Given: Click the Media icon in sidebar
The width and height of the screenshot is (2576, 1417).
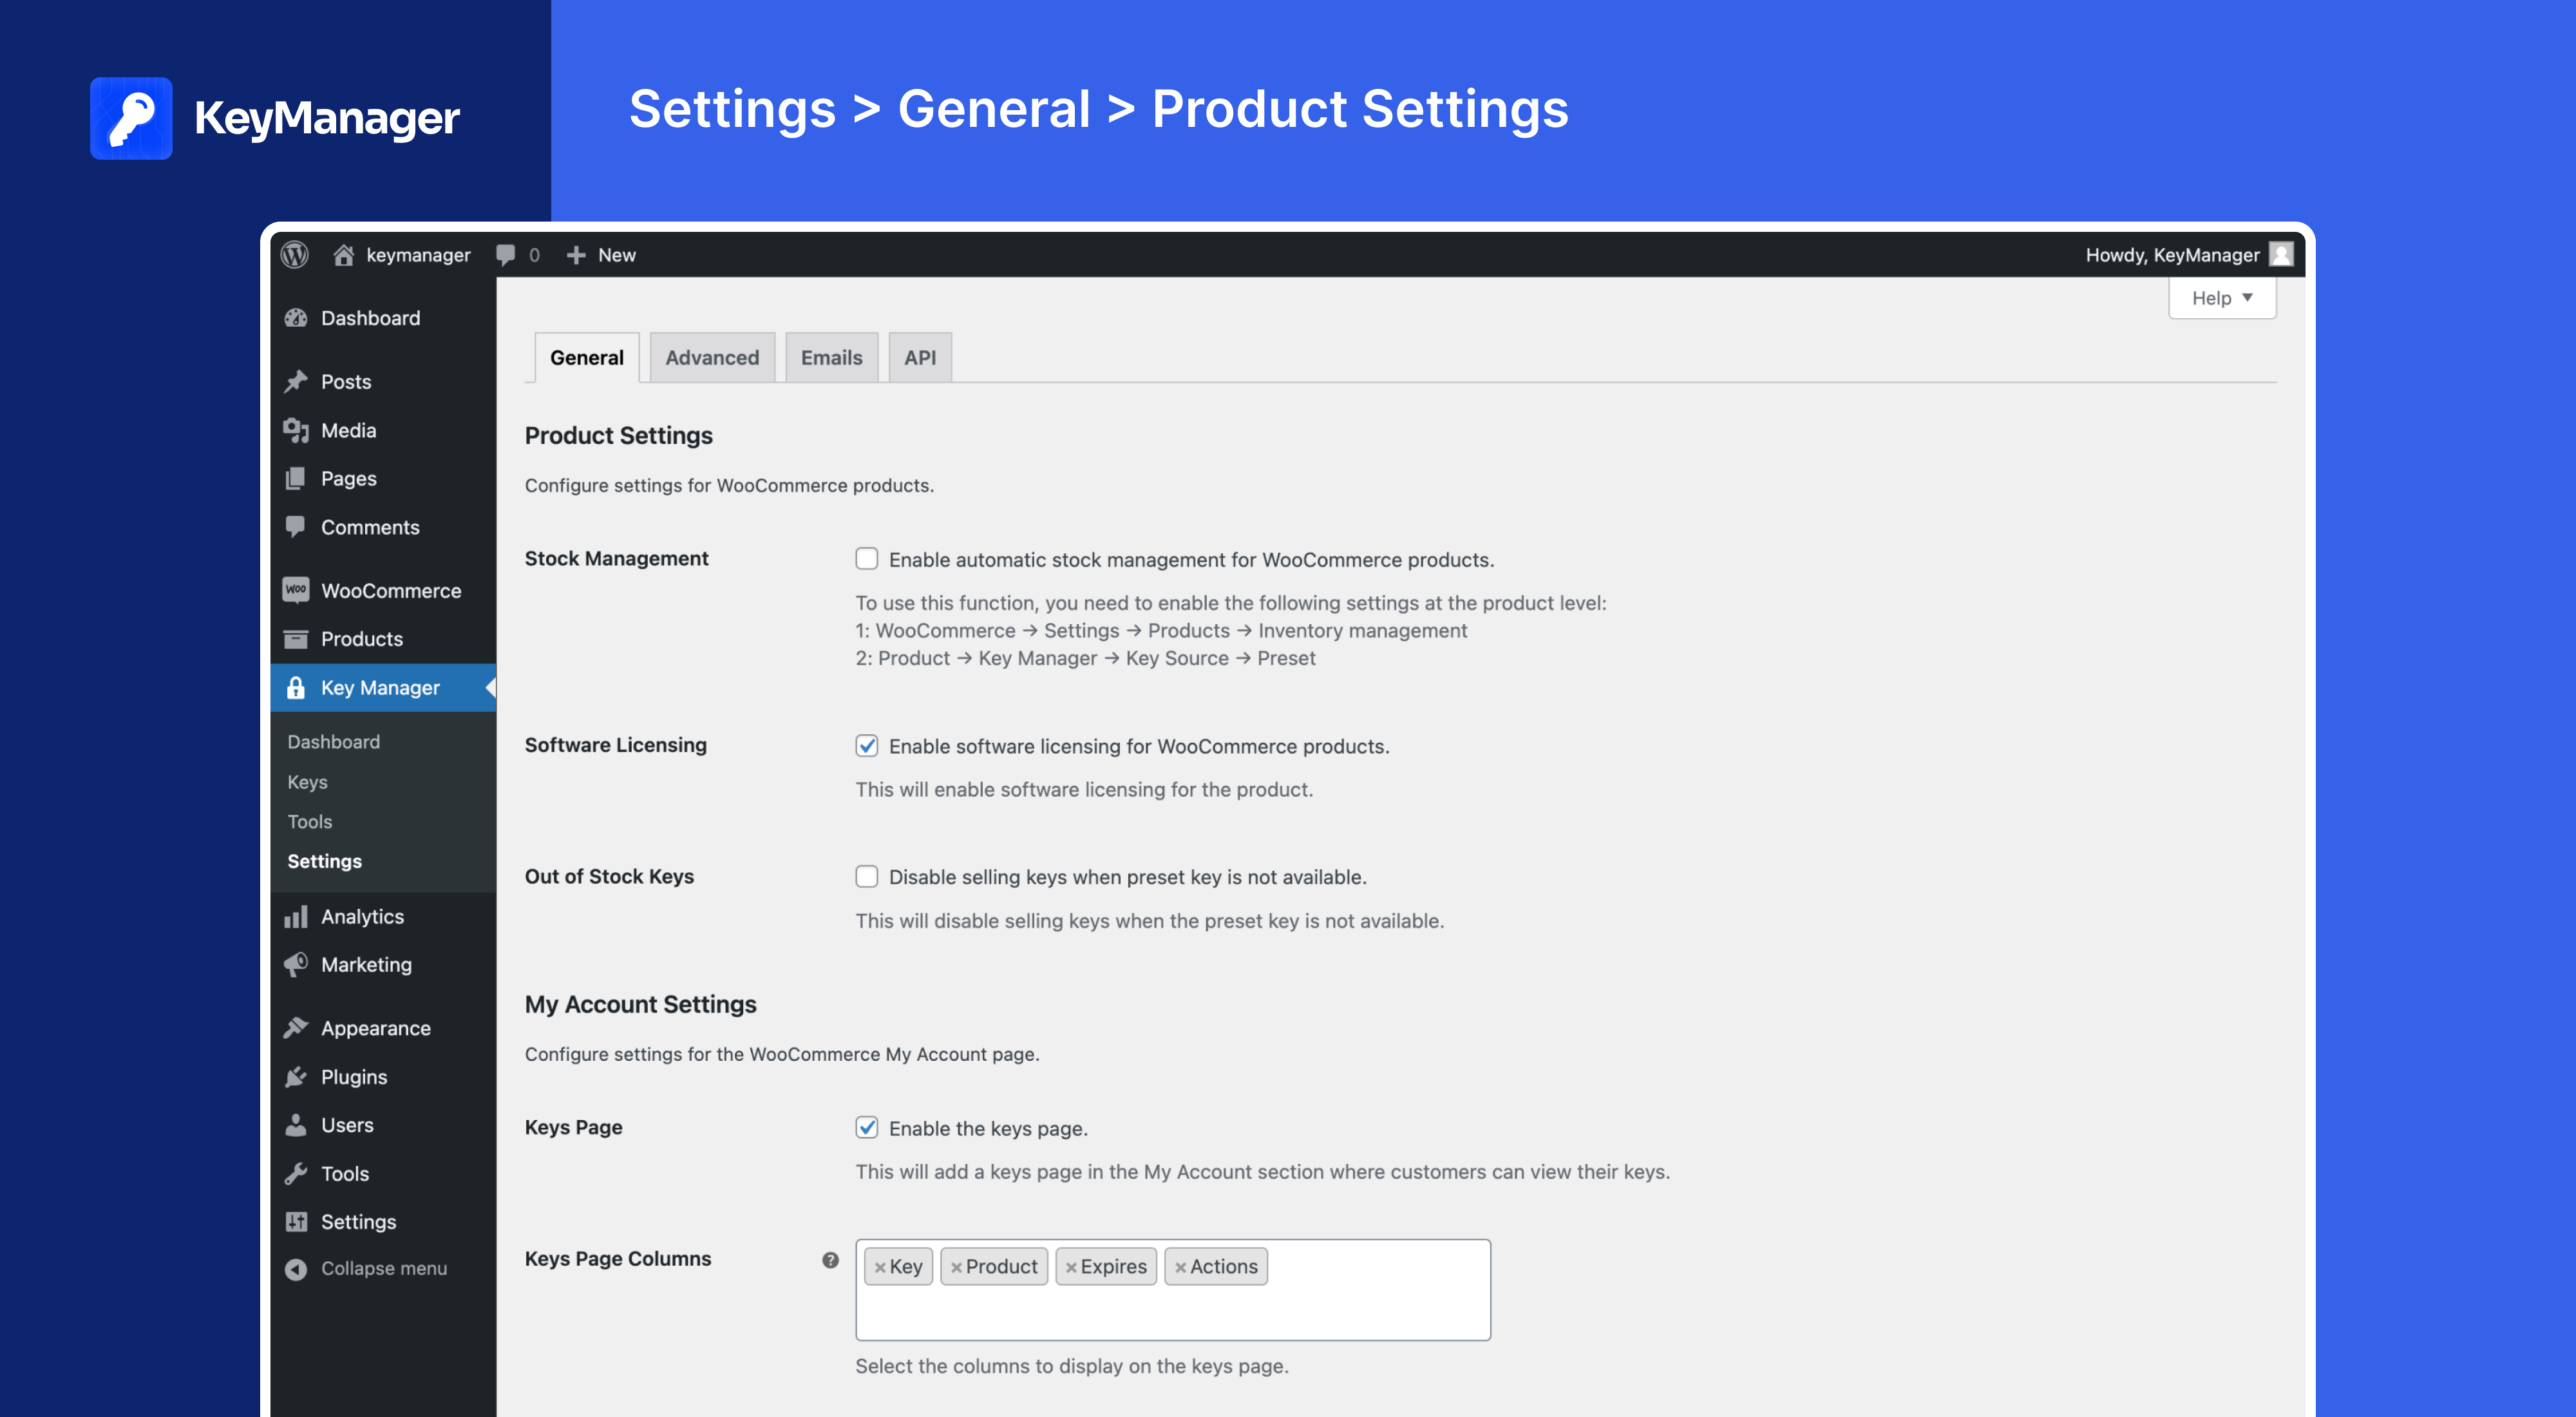Looking at the screenshot, I should pos(296,430).
